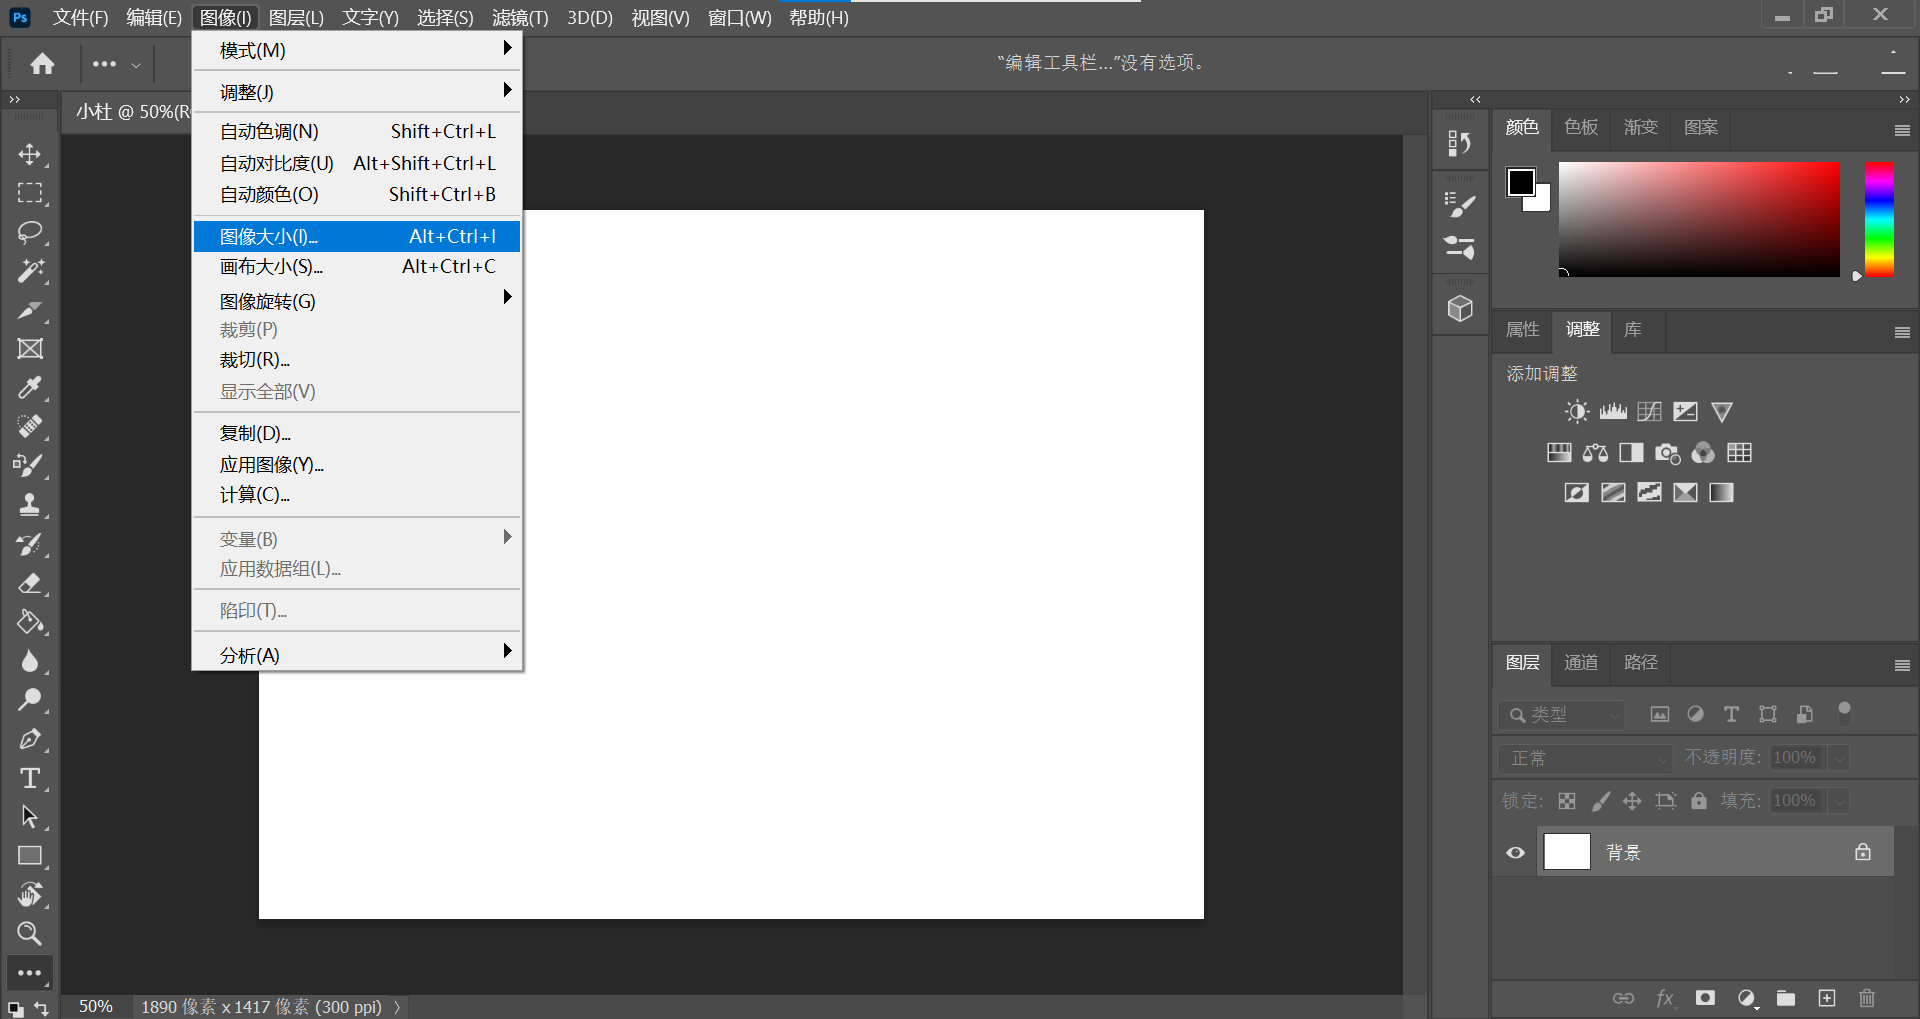Open the Color panel options menu
The image size is (1920, 1019).
pyautogui.click(x=1902, y=131)
